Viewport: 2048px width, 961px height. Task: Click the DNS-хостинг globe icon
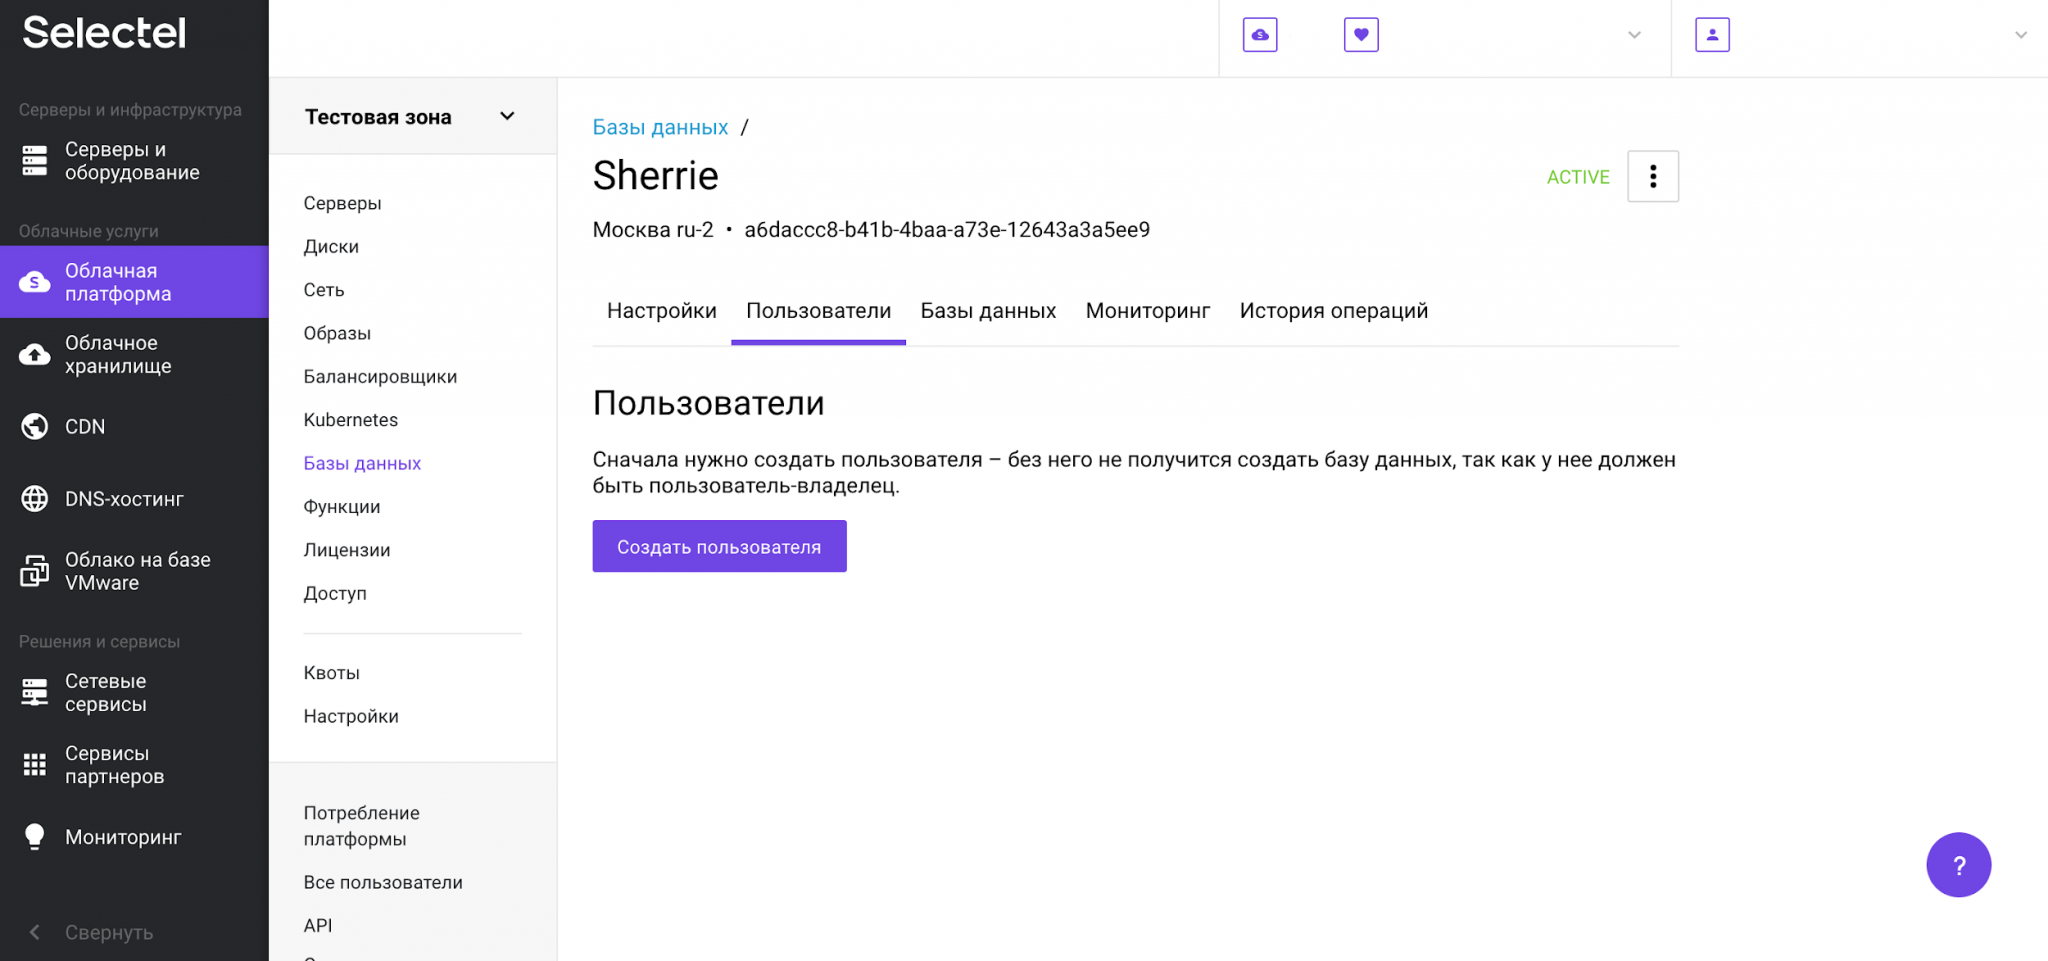[x=35, y=499]
